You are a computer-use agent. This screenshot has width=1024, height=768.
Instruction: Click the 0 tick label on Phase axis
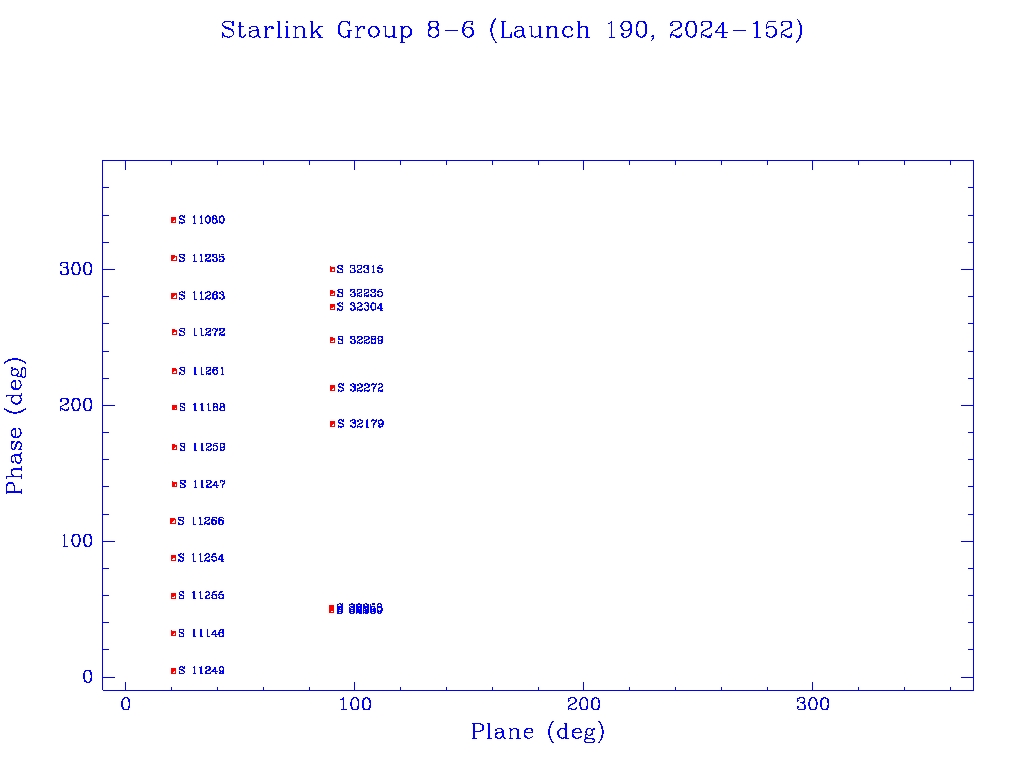(x=88, y=677)
